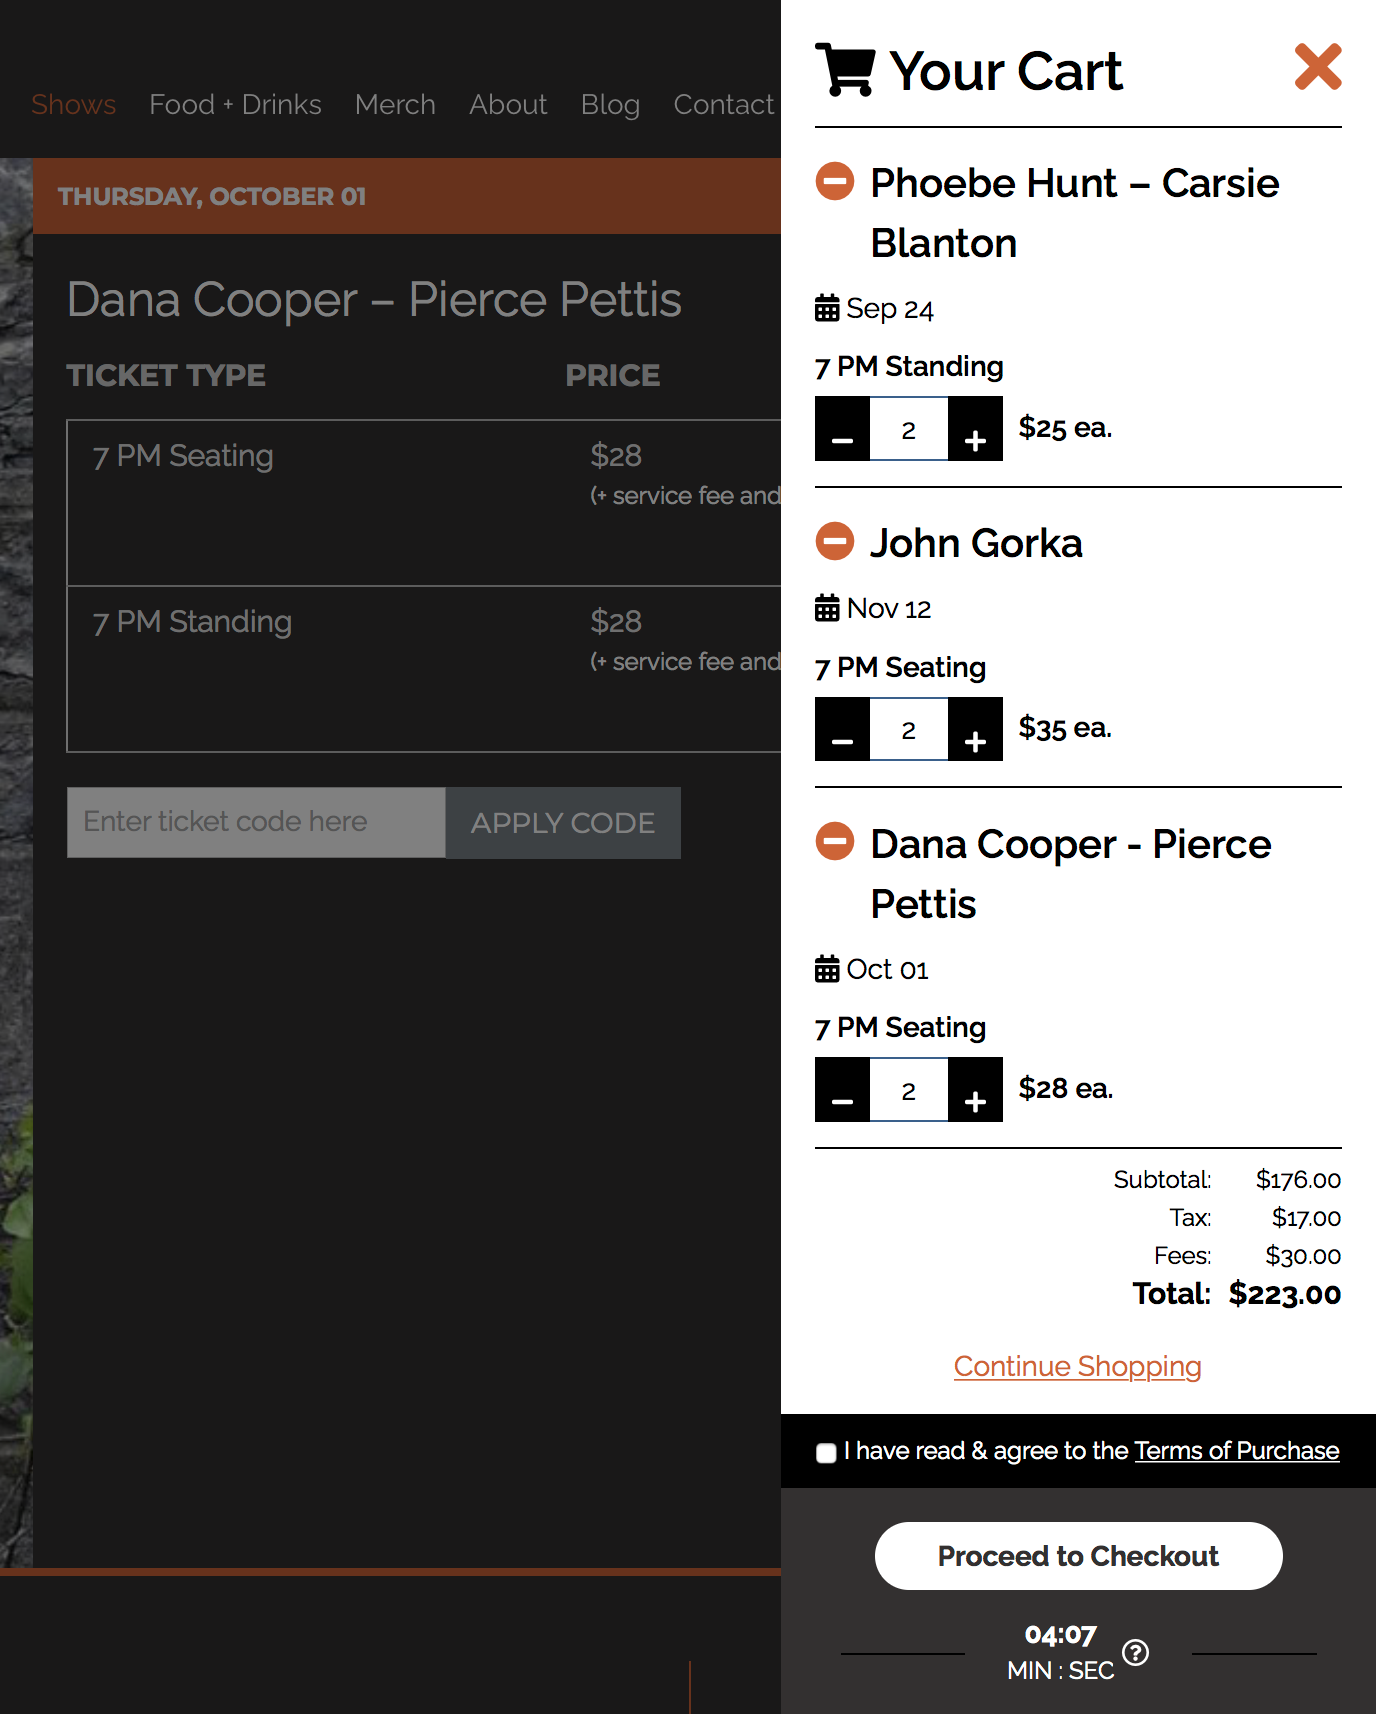
Task: Increase Phoebe Hunt ticket quantity
Action: point(975,429)
